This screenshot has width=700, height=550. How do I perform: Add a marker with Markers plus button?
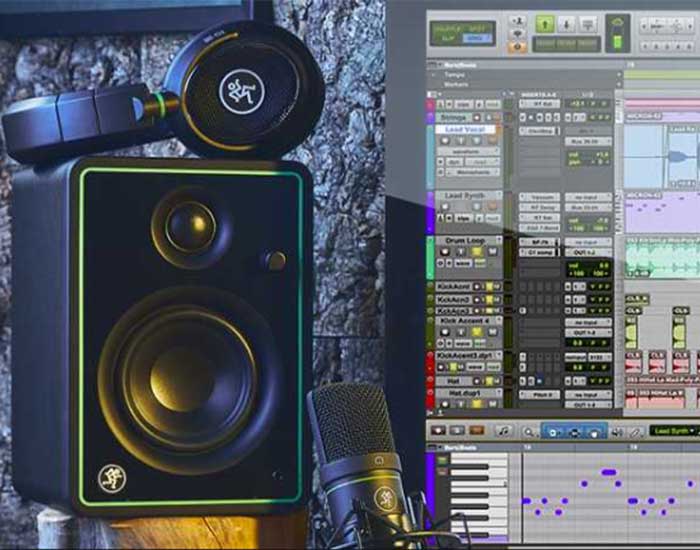[x=619, y=84]
